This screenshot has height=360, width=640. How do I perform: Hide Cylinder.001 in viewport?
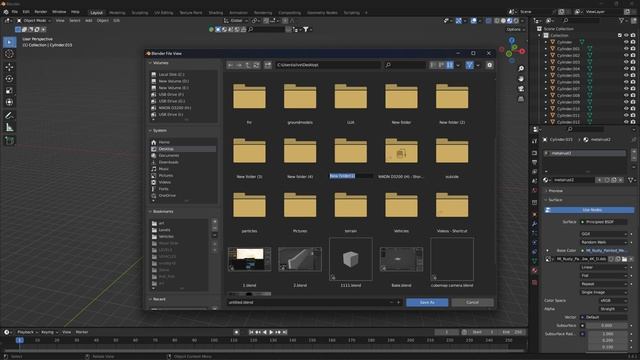(x=626, y=49)
